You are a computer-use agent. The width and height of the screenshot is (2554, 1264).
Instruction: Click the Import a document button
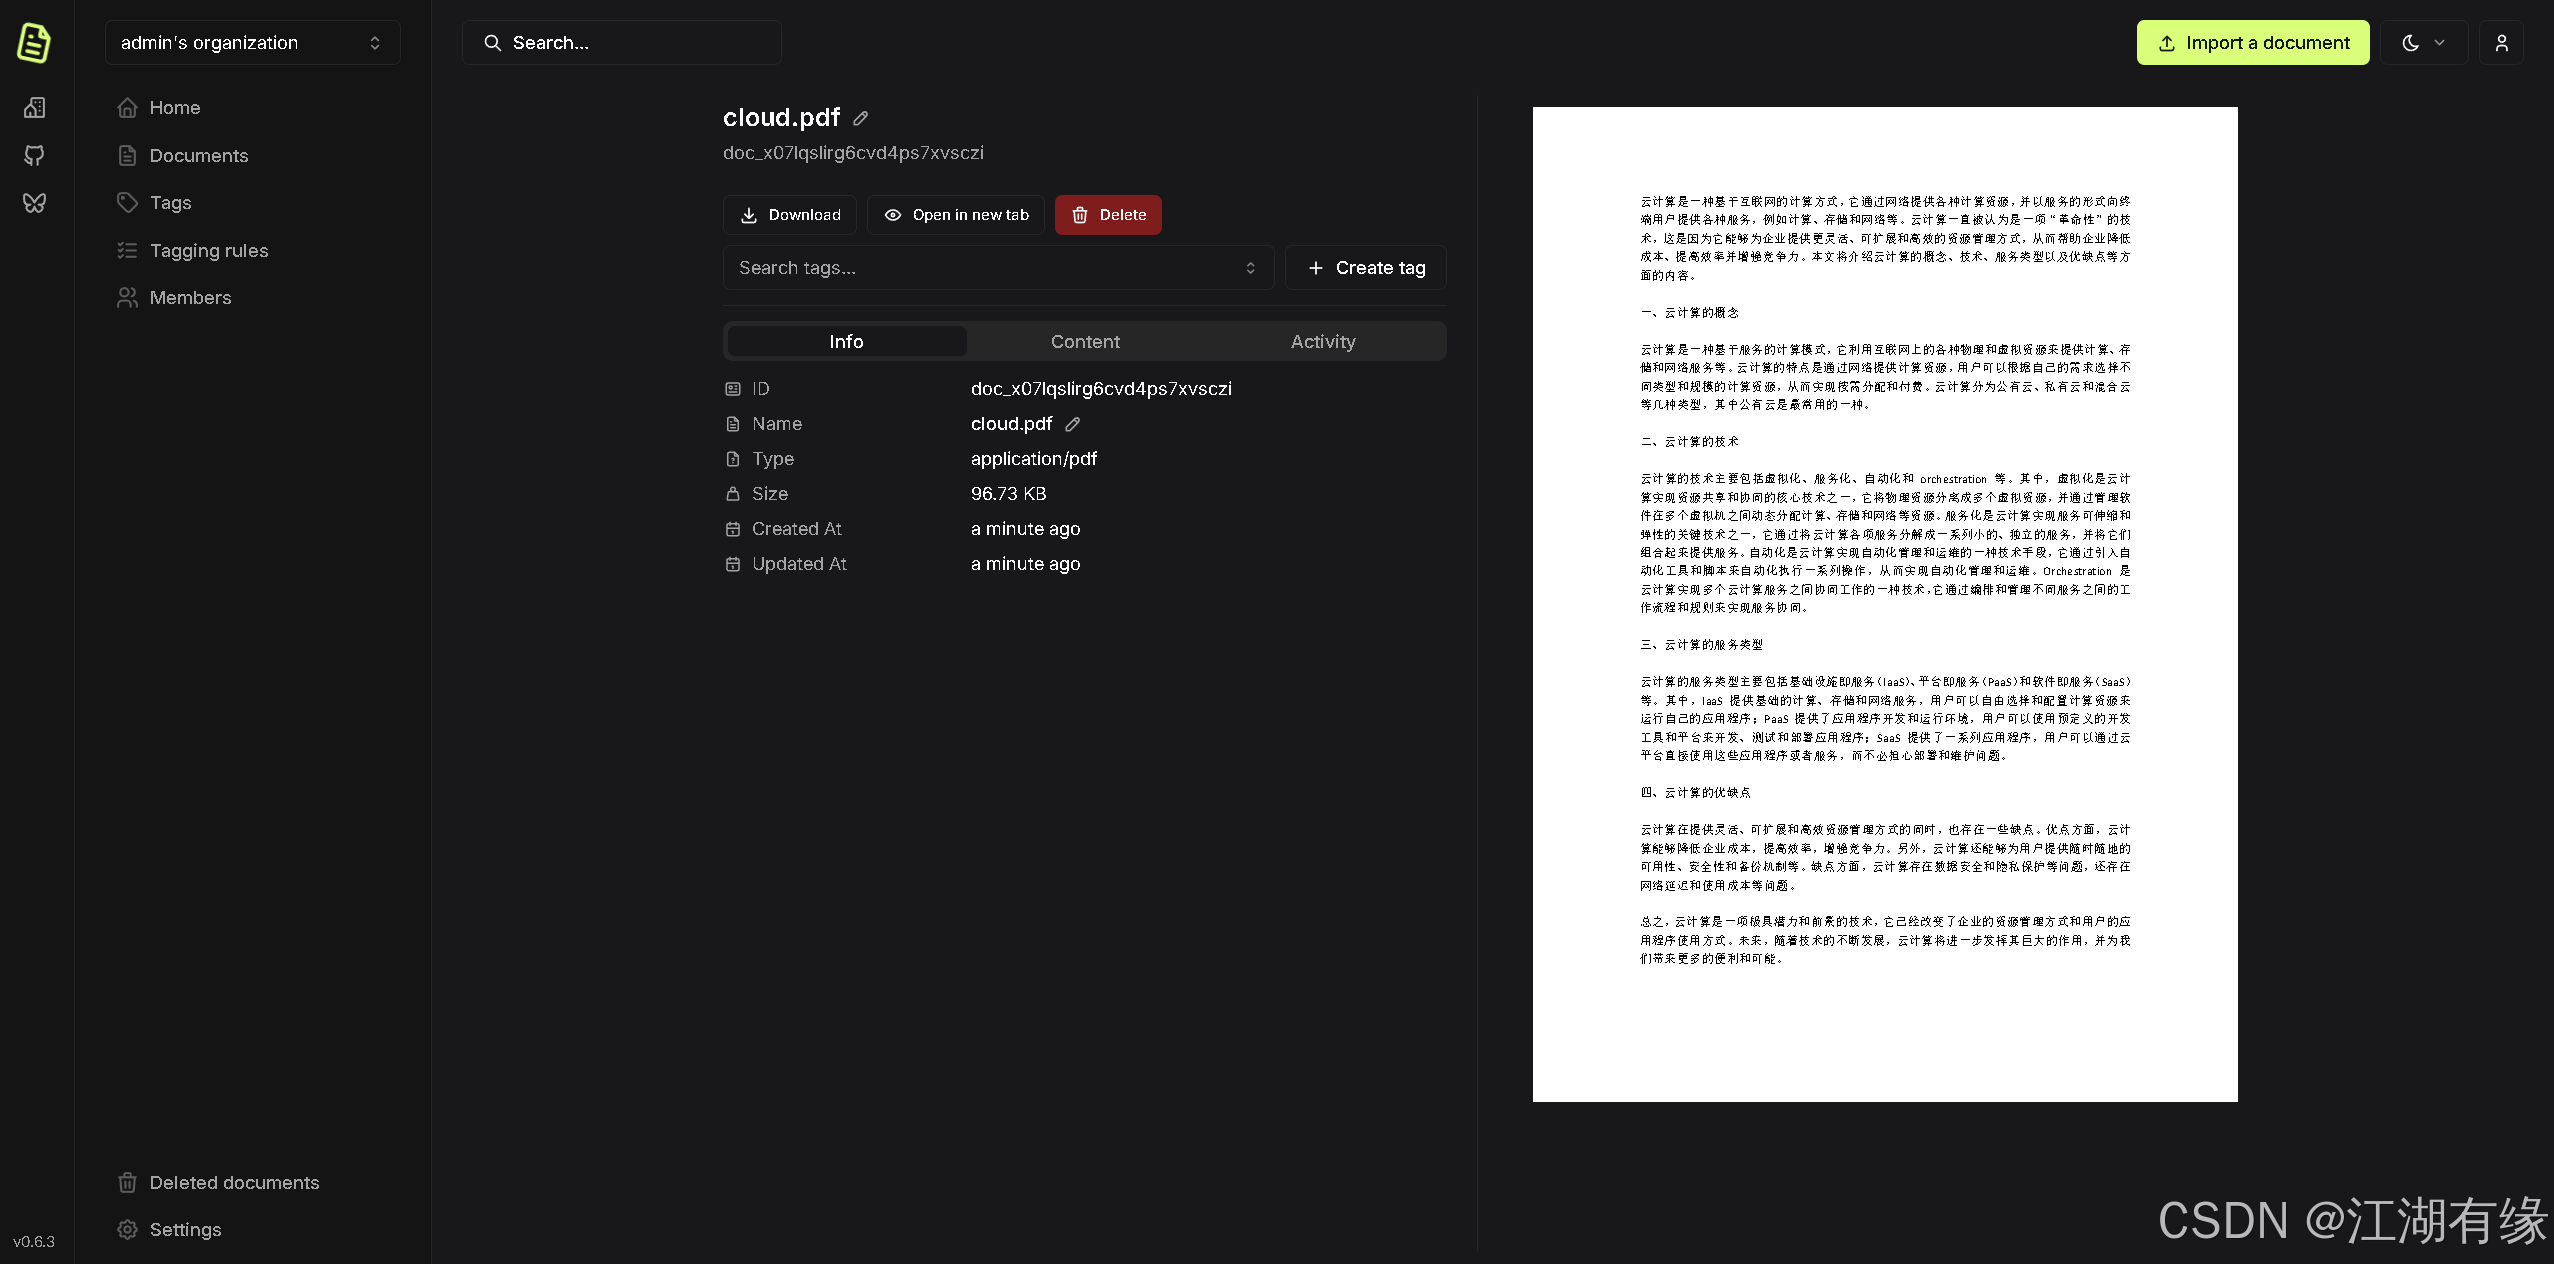2252,42
